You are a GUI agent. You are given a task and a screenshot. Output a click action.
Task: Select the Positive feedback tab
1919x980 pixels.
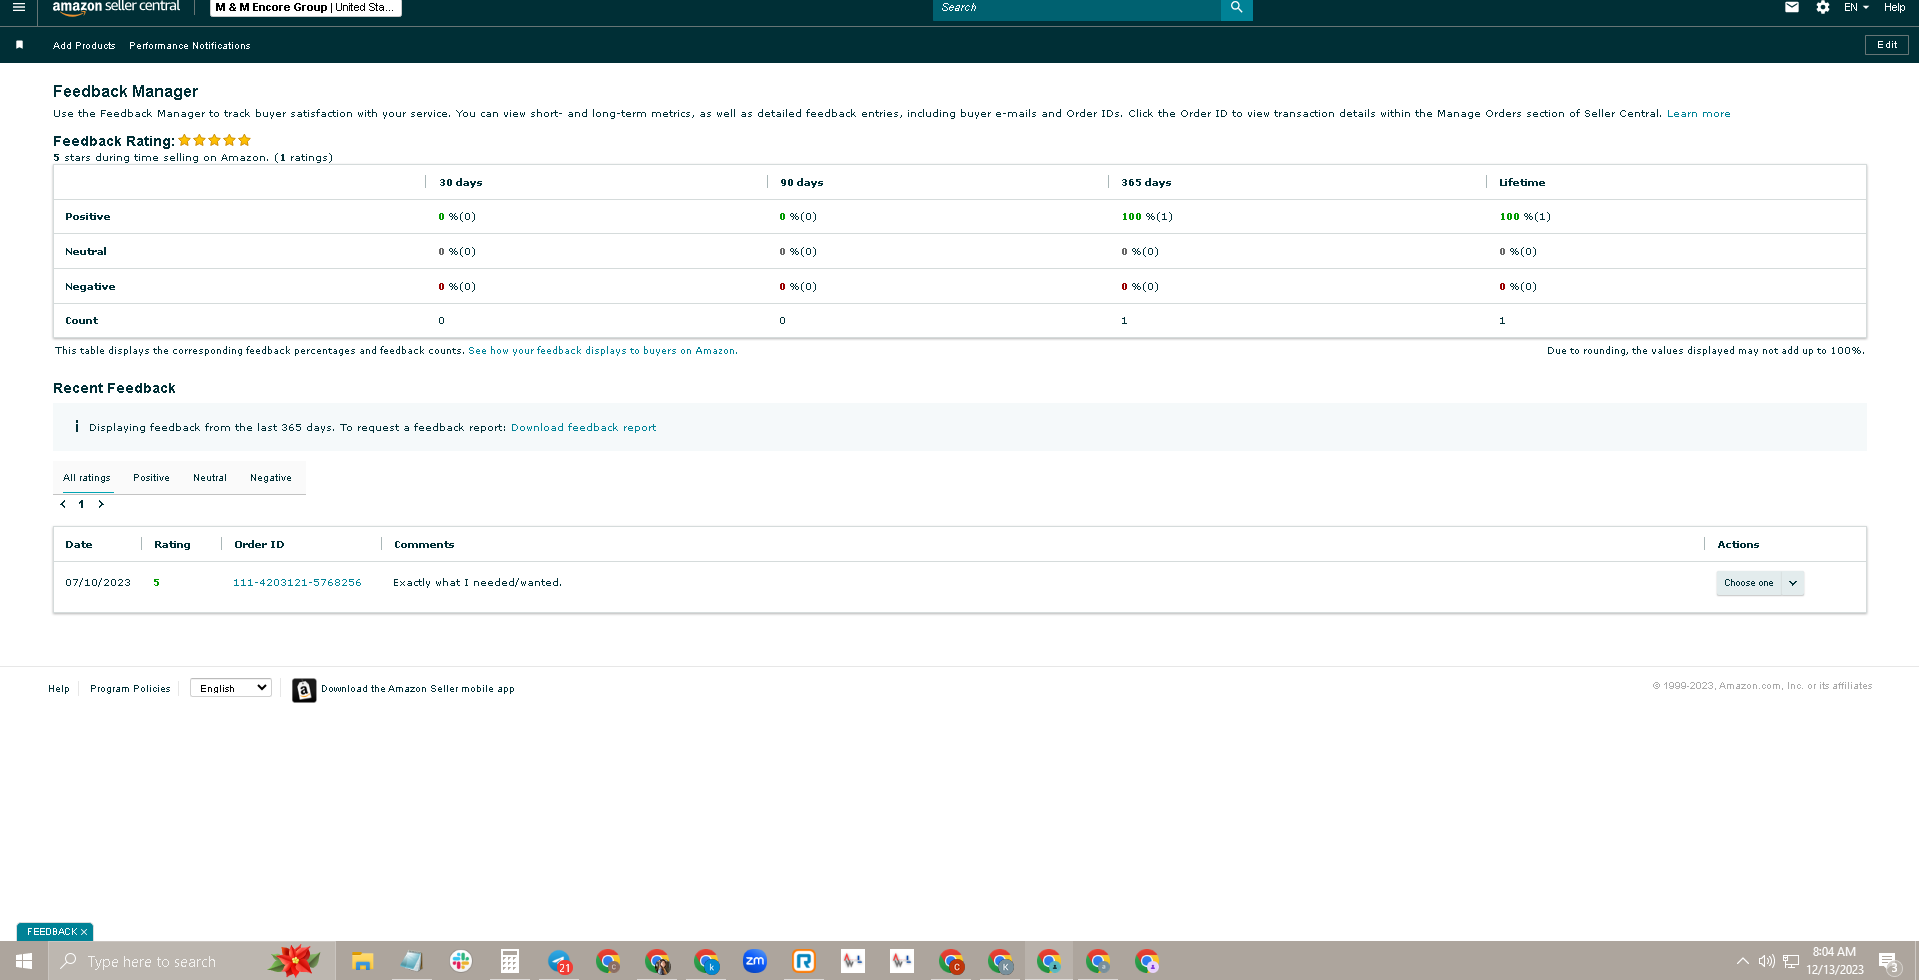pos(151,478)
